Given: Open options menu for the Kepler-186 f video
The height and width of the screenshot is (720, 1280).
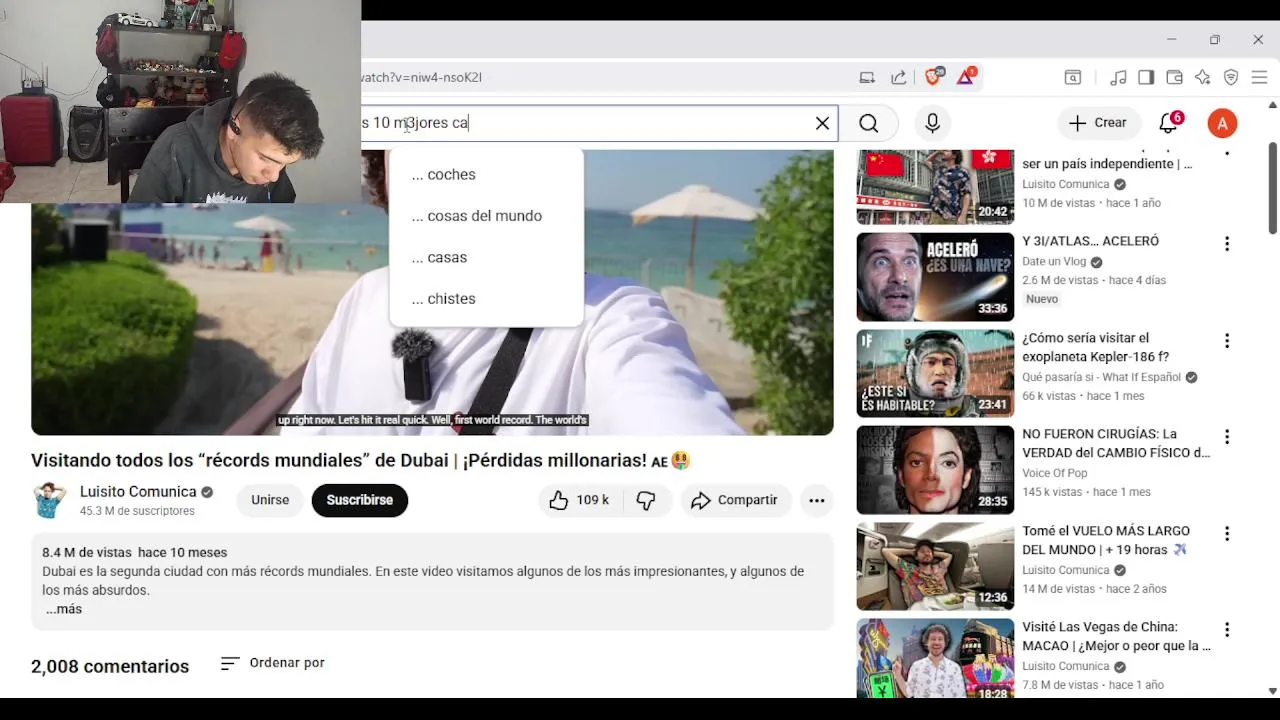Looking at the screenshot, I should 1226,340.
